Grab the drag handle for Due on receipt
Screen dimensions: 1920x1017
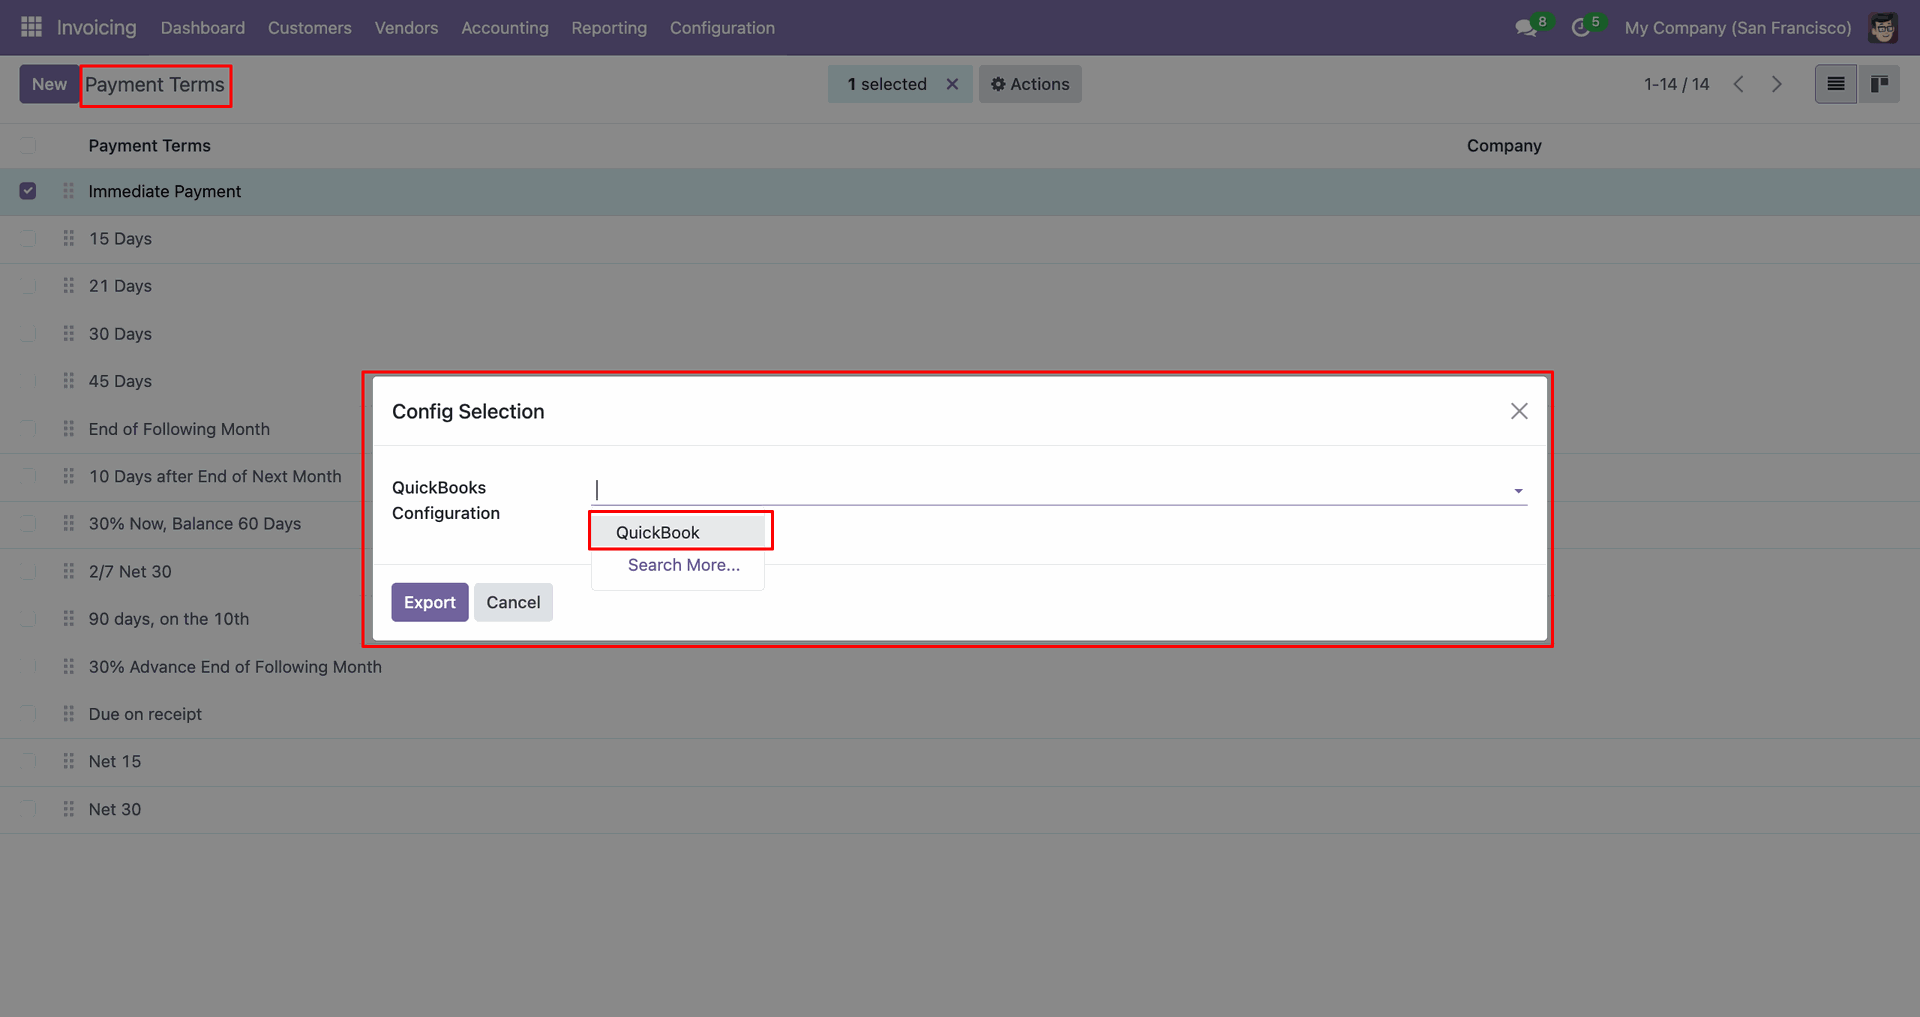[x=68, y=714]
